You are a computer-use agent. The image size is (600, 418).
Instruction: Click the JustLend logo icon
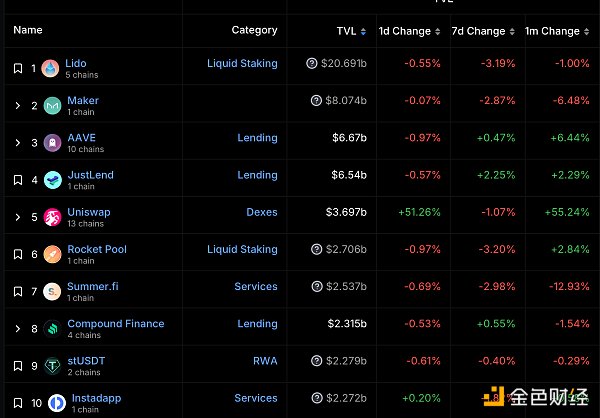(x=52, y=180)
